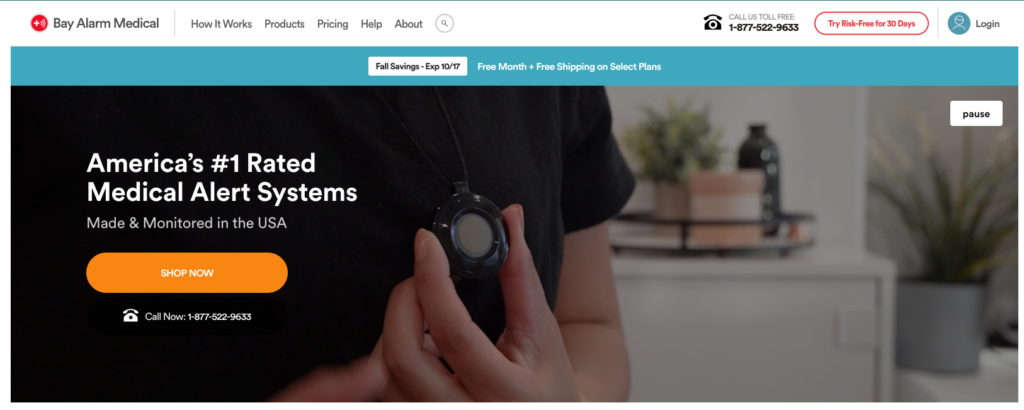The image size is (1024, 410).
Task: Click the Login link
Action: click(x=987, y=24)
